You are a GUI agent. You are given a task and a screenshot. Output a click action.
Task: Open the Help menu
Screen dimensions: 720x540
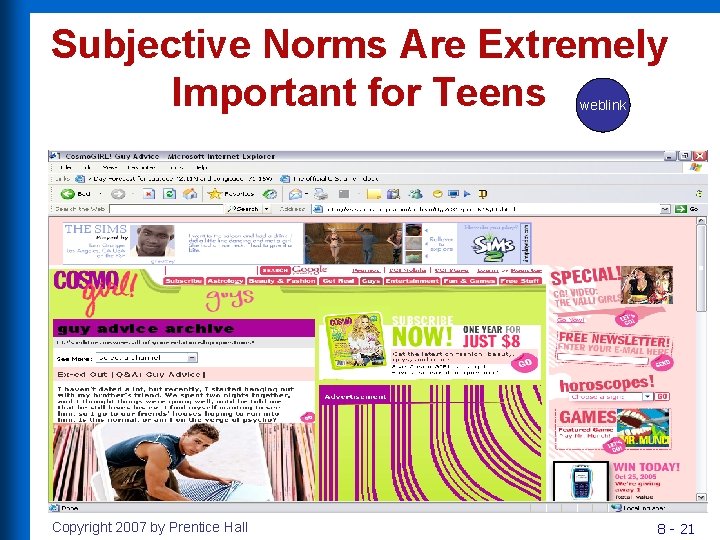[x=201, y=168]
